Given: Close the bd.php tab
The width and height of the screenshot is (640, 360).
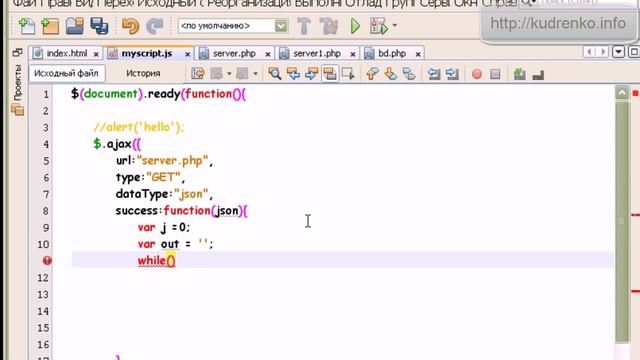Looking at the screenshot, I should [418, 54].
